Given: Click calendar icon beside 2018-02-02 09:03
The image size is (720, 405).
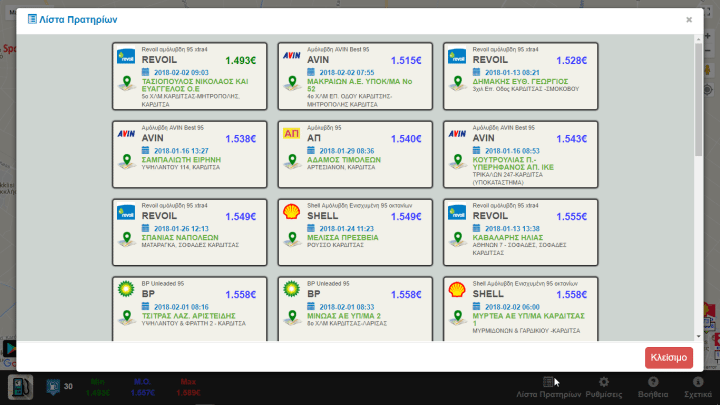Looking at the screenshot, I should pyautogui.click(x=146, y=72).
